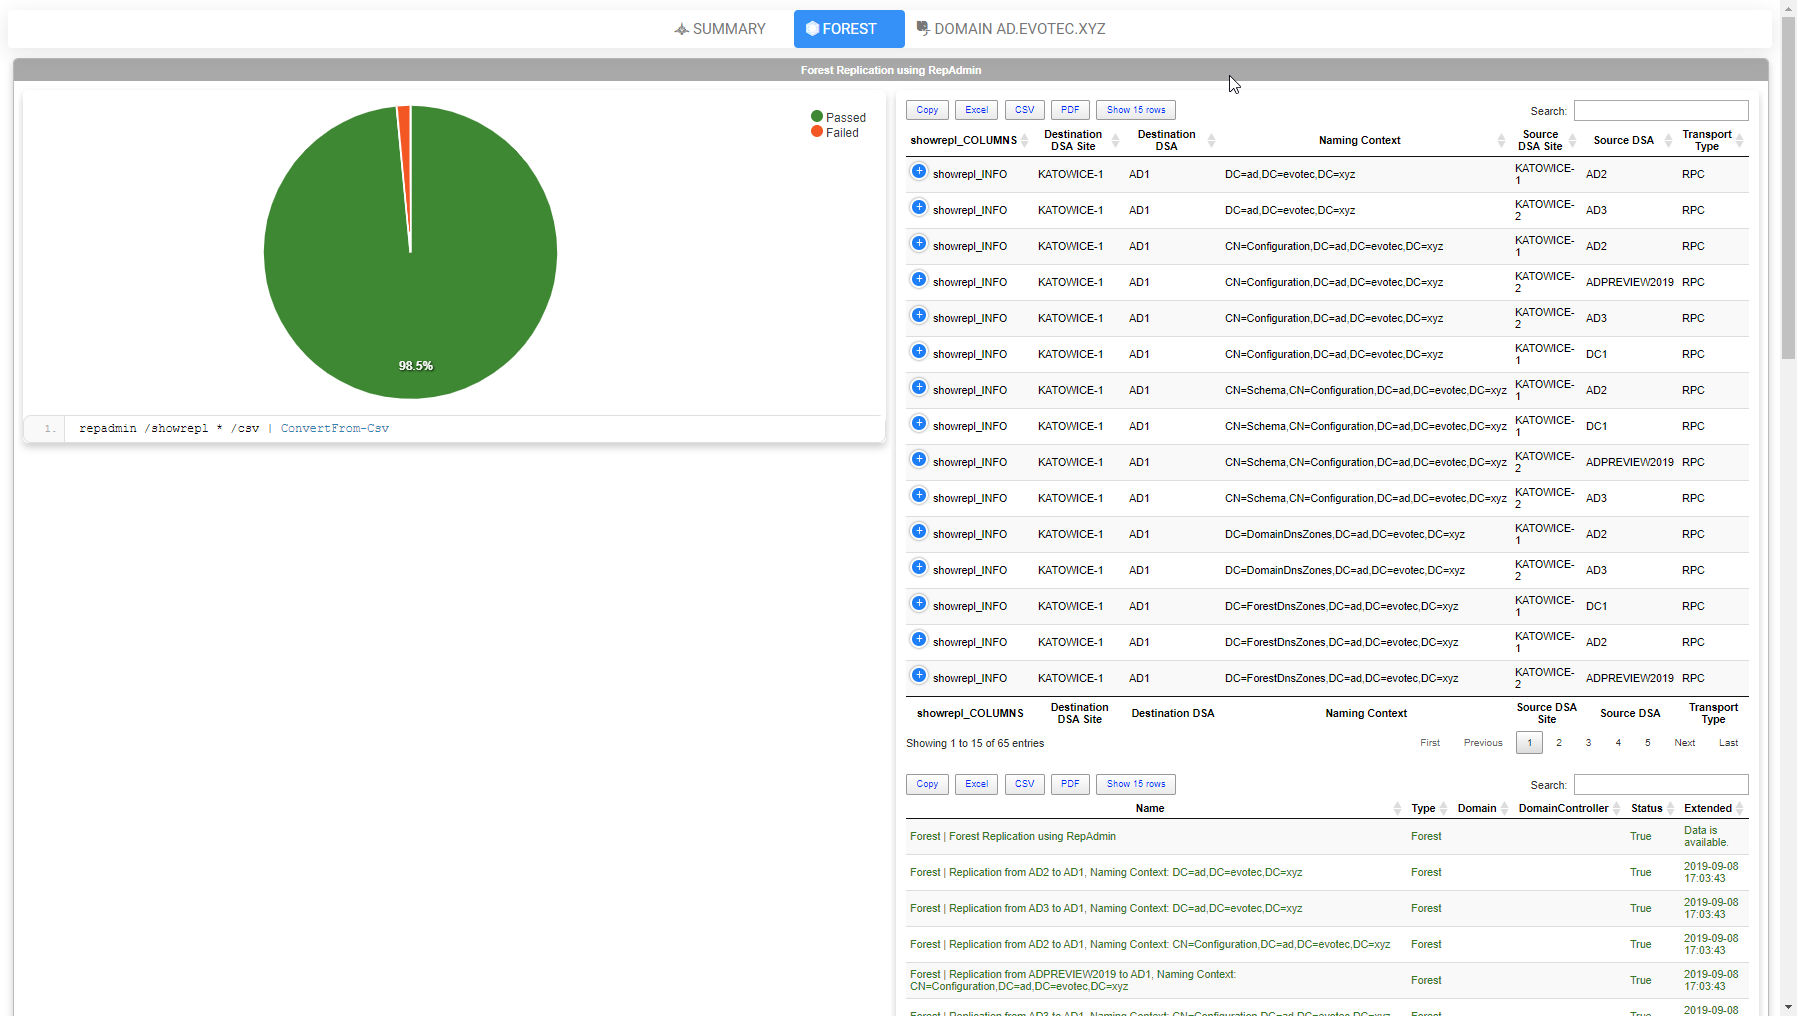Expand the first showrepl_INFO row plus icon
The height and width of the screenshot is (1016, 1797).
coord(919,172)
